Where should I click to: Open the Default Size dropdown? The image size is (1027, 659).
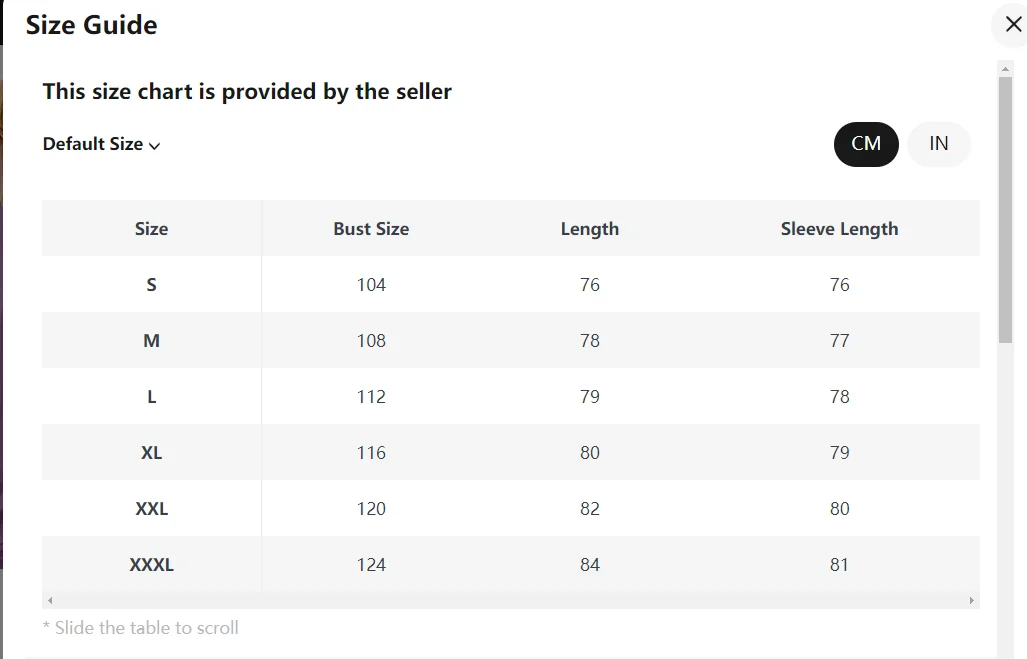pos(102,144)
